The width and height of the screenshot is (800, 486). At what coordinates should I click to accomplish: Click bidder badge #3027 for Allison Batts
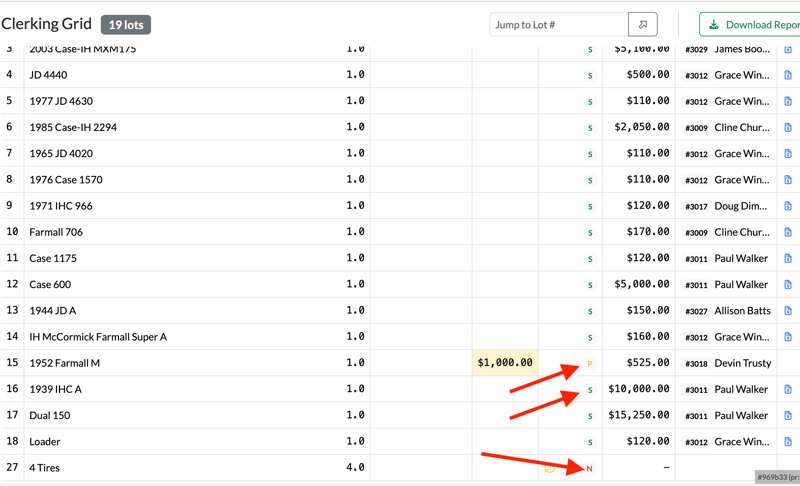(x=696, y=311)
